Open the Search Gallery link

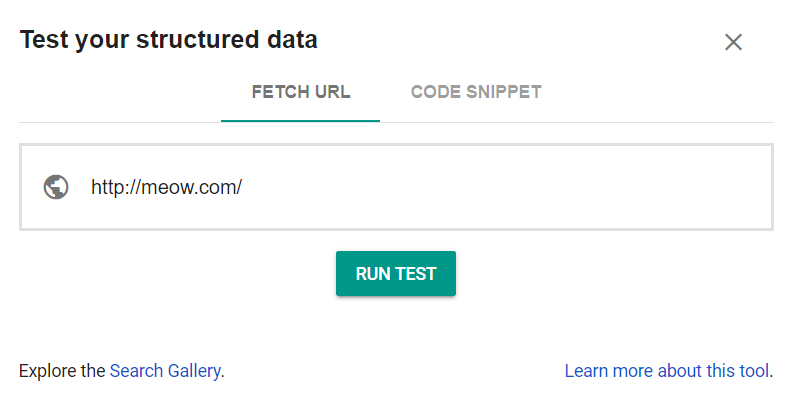point(165,371)
